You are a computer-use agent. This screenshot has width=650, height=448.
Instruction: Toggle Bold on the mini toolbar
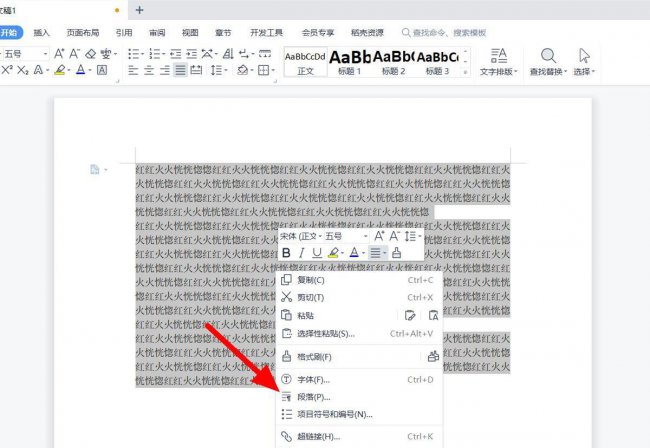pos(286,252)
